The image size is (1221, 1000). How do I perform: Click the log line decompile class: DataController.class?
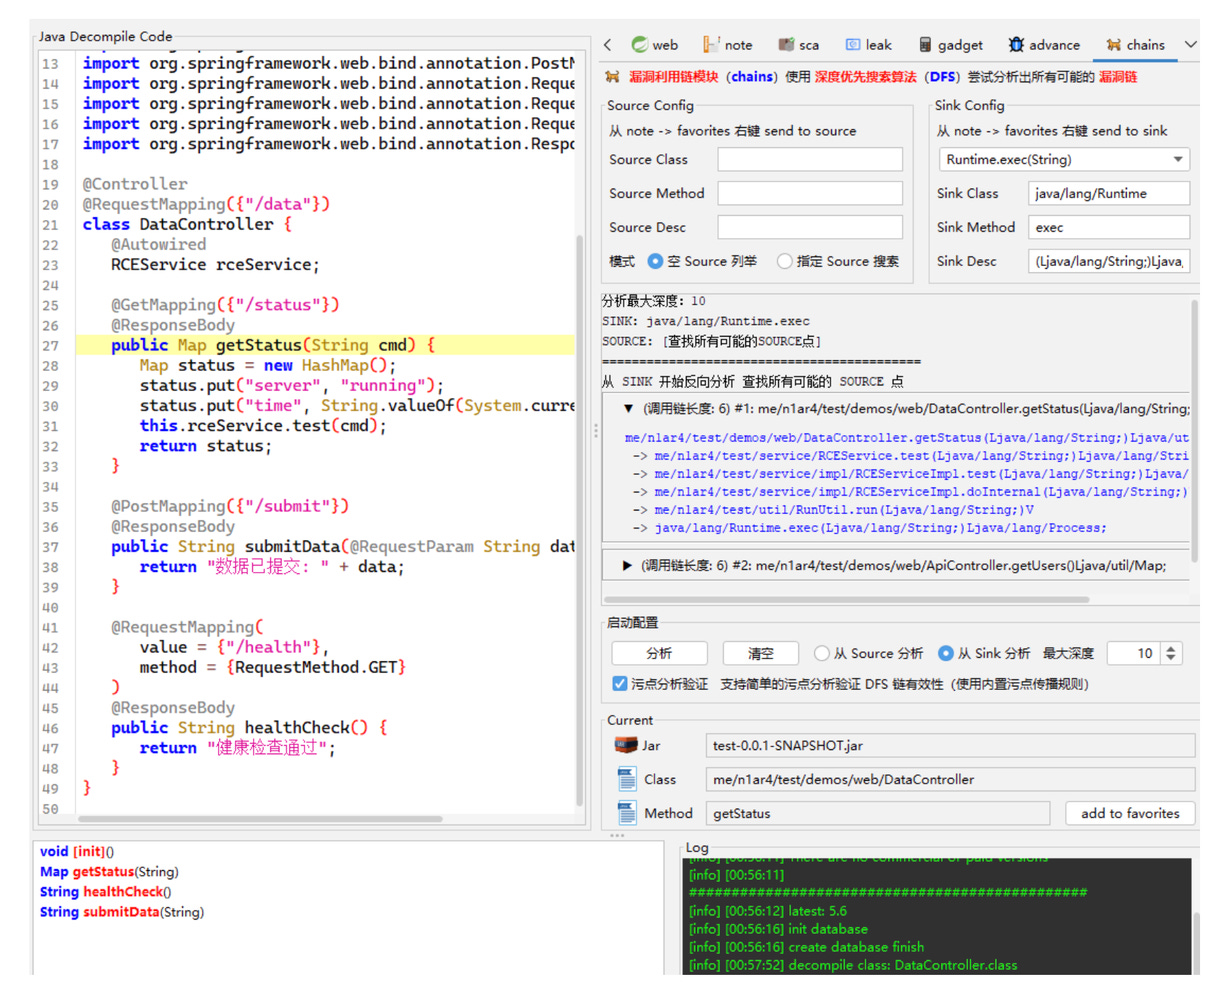click(853, 965)
